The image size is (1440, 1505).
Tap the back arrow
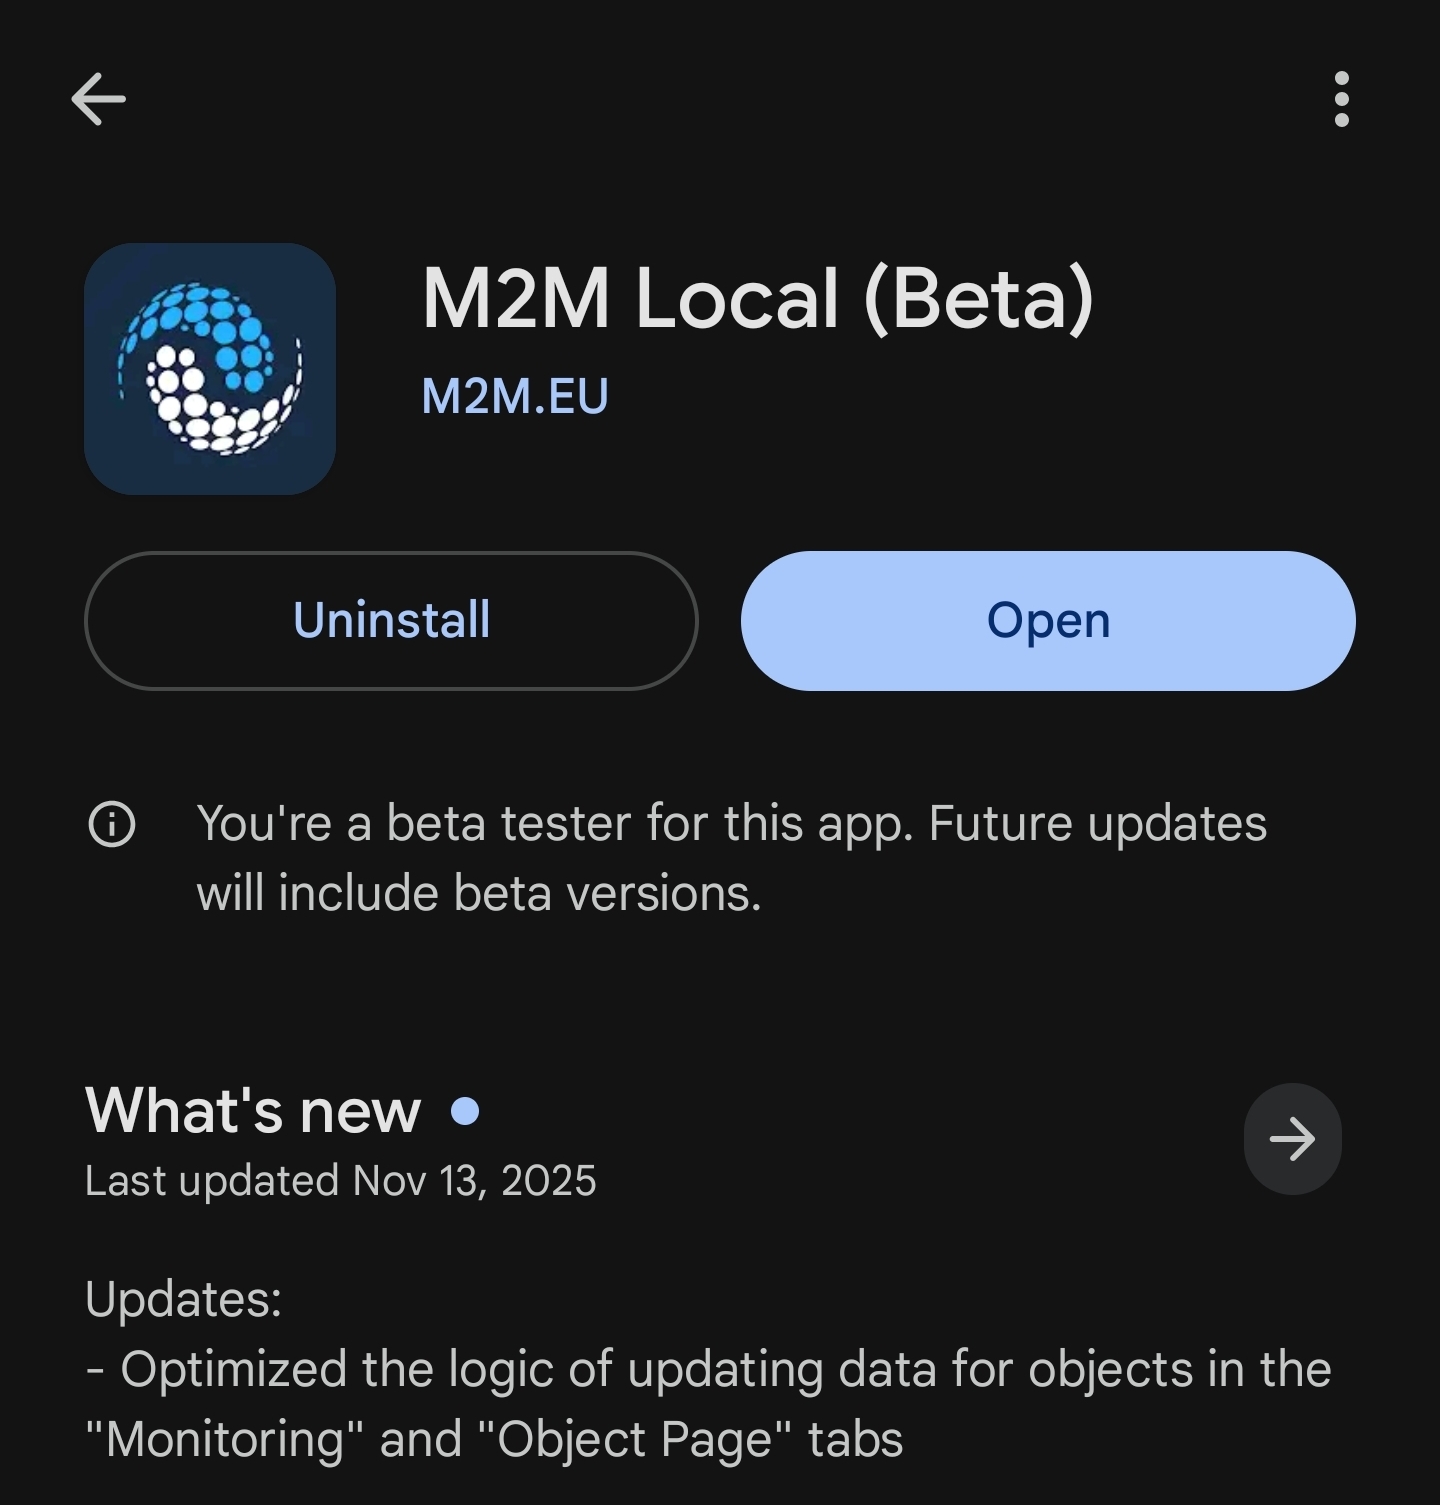tap(98, 99)
